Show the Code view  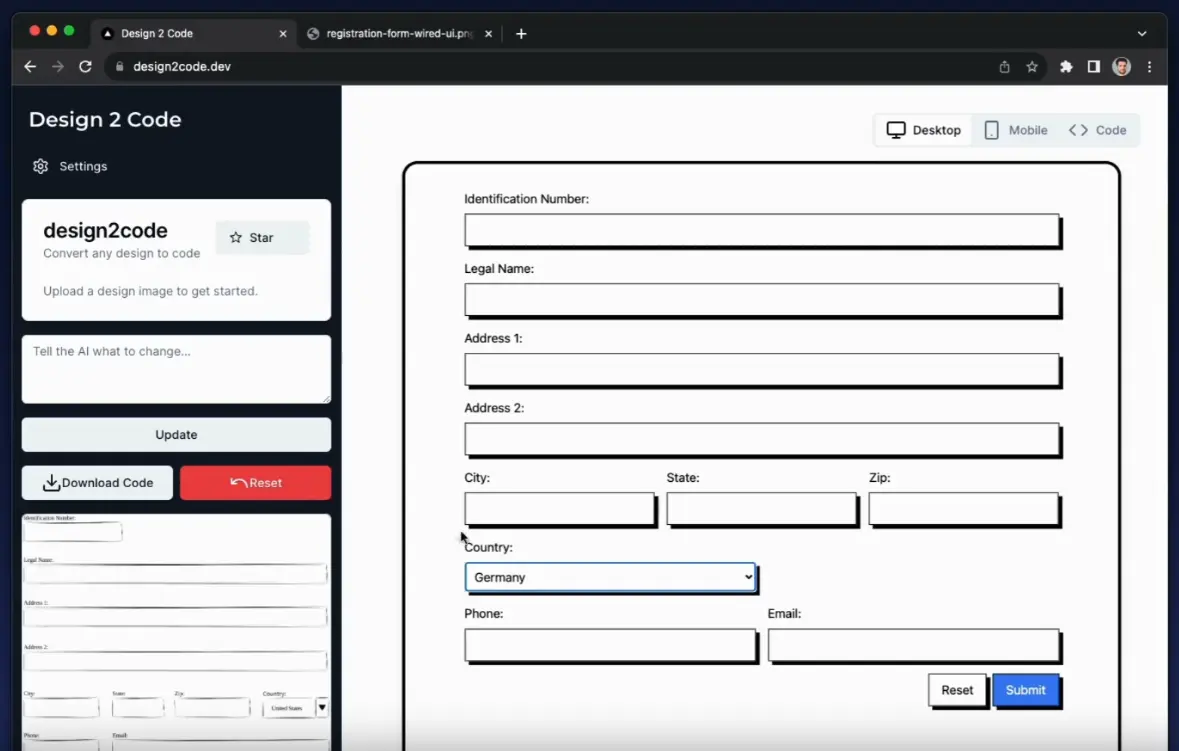pos(1098,130)
